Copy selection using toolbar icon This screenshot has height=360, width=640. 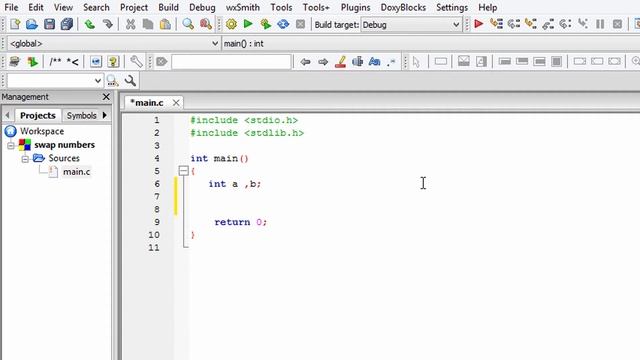[x=148, y=24]
